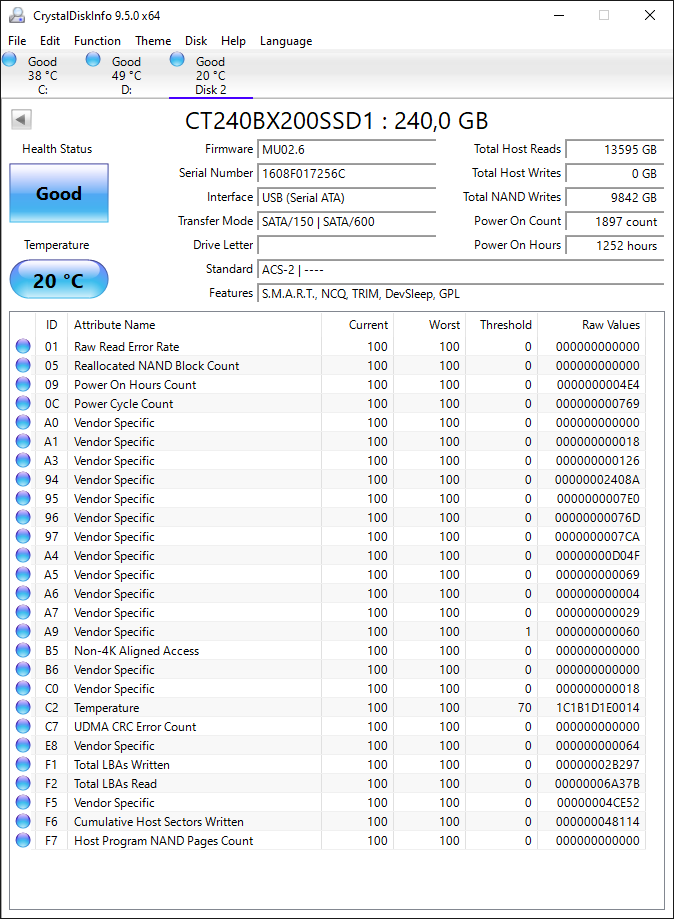This screenshot has width=674, height=919.
Task: Select the Disk 2 status orb
Action: [x=177, y=59]
